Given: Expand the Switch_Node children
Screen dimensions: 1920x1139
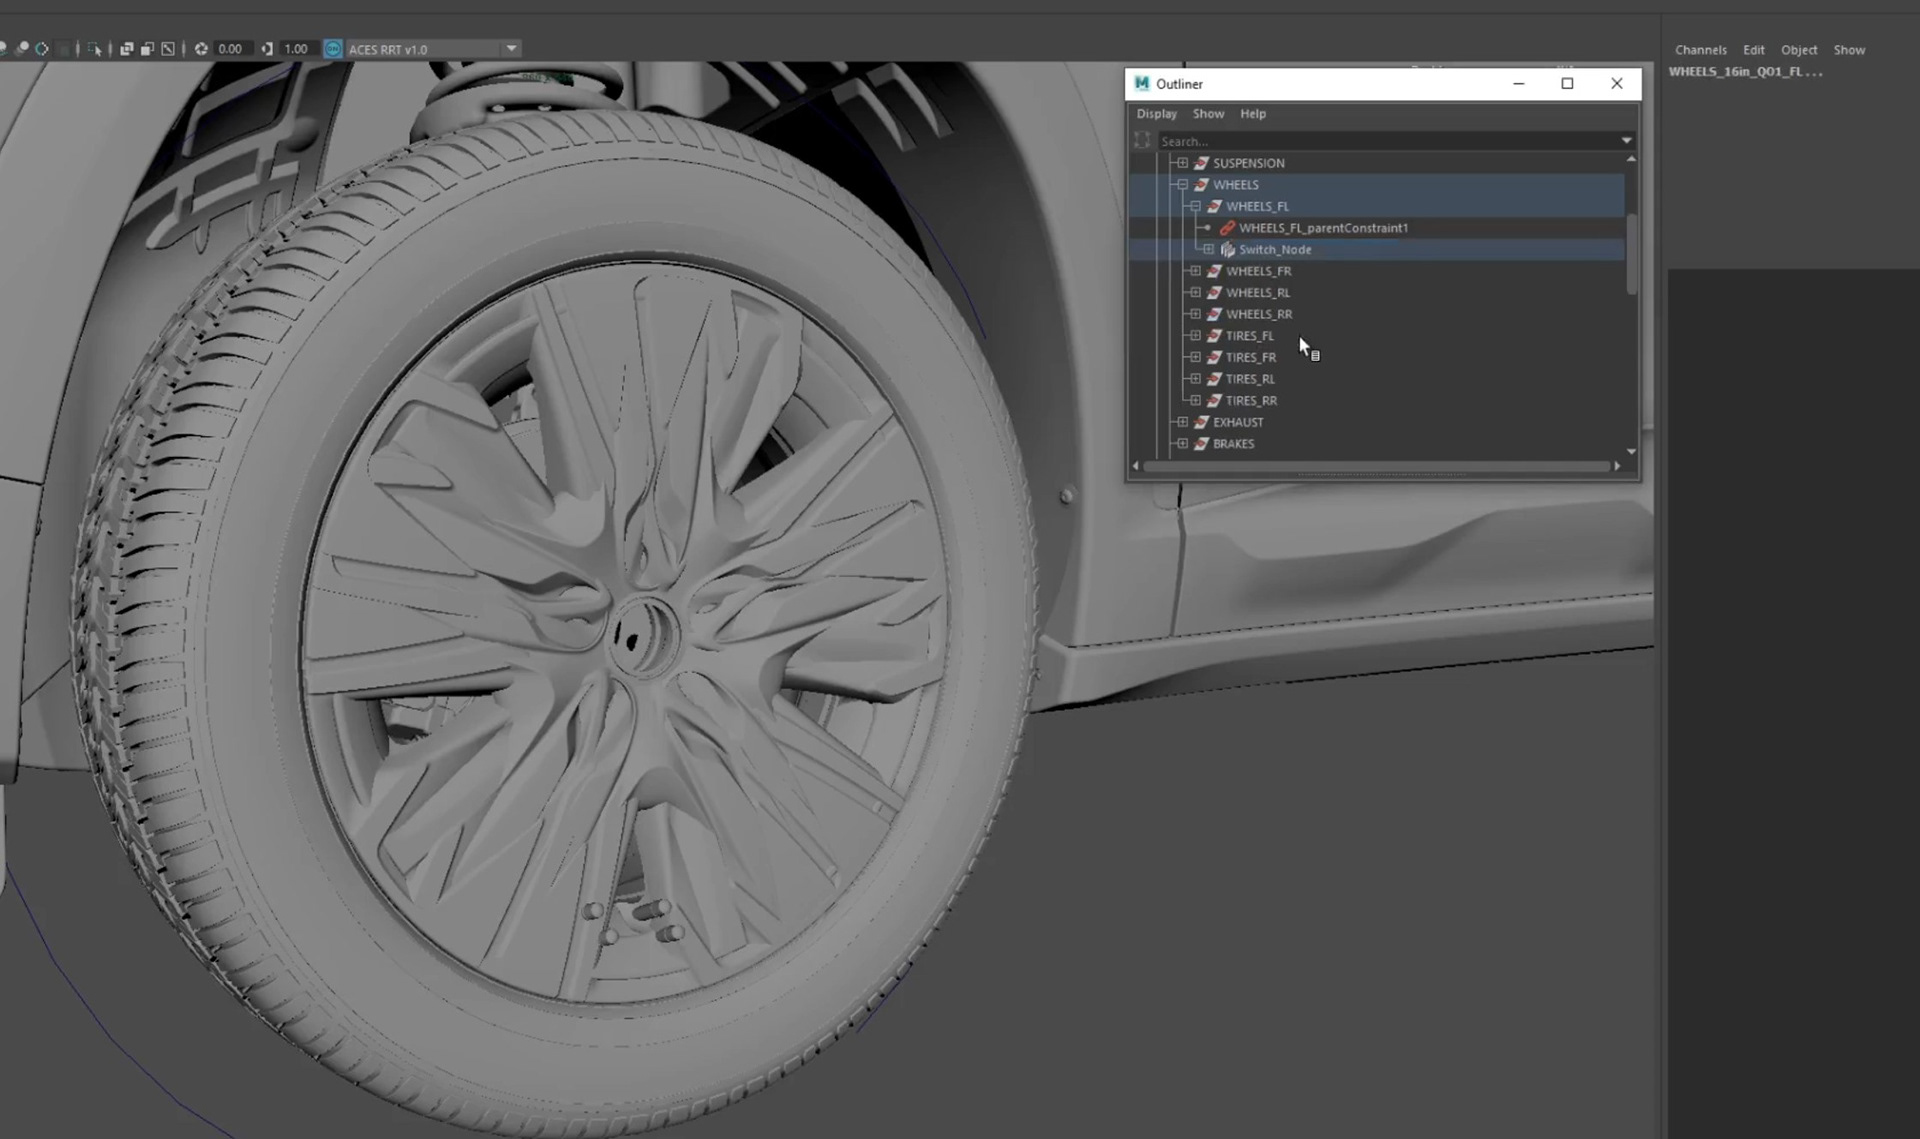Looking at the screenshot, I should tap(1208, 250).
